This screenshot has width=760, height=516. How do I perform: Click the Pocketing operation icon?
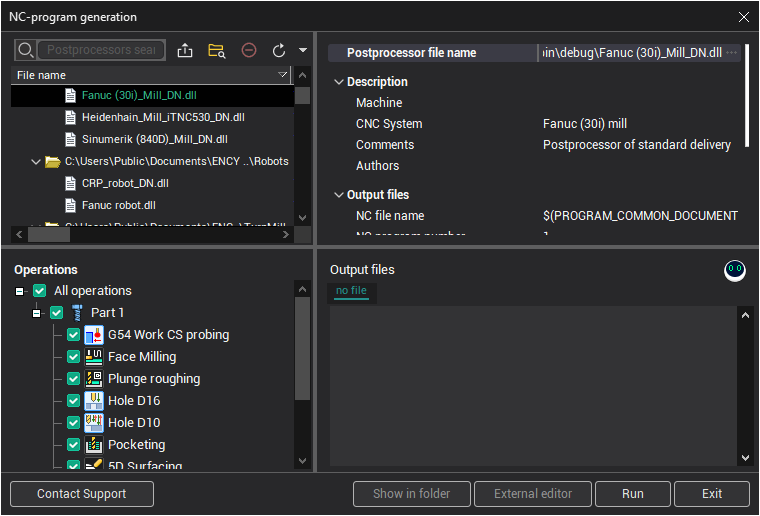(94, 445)
